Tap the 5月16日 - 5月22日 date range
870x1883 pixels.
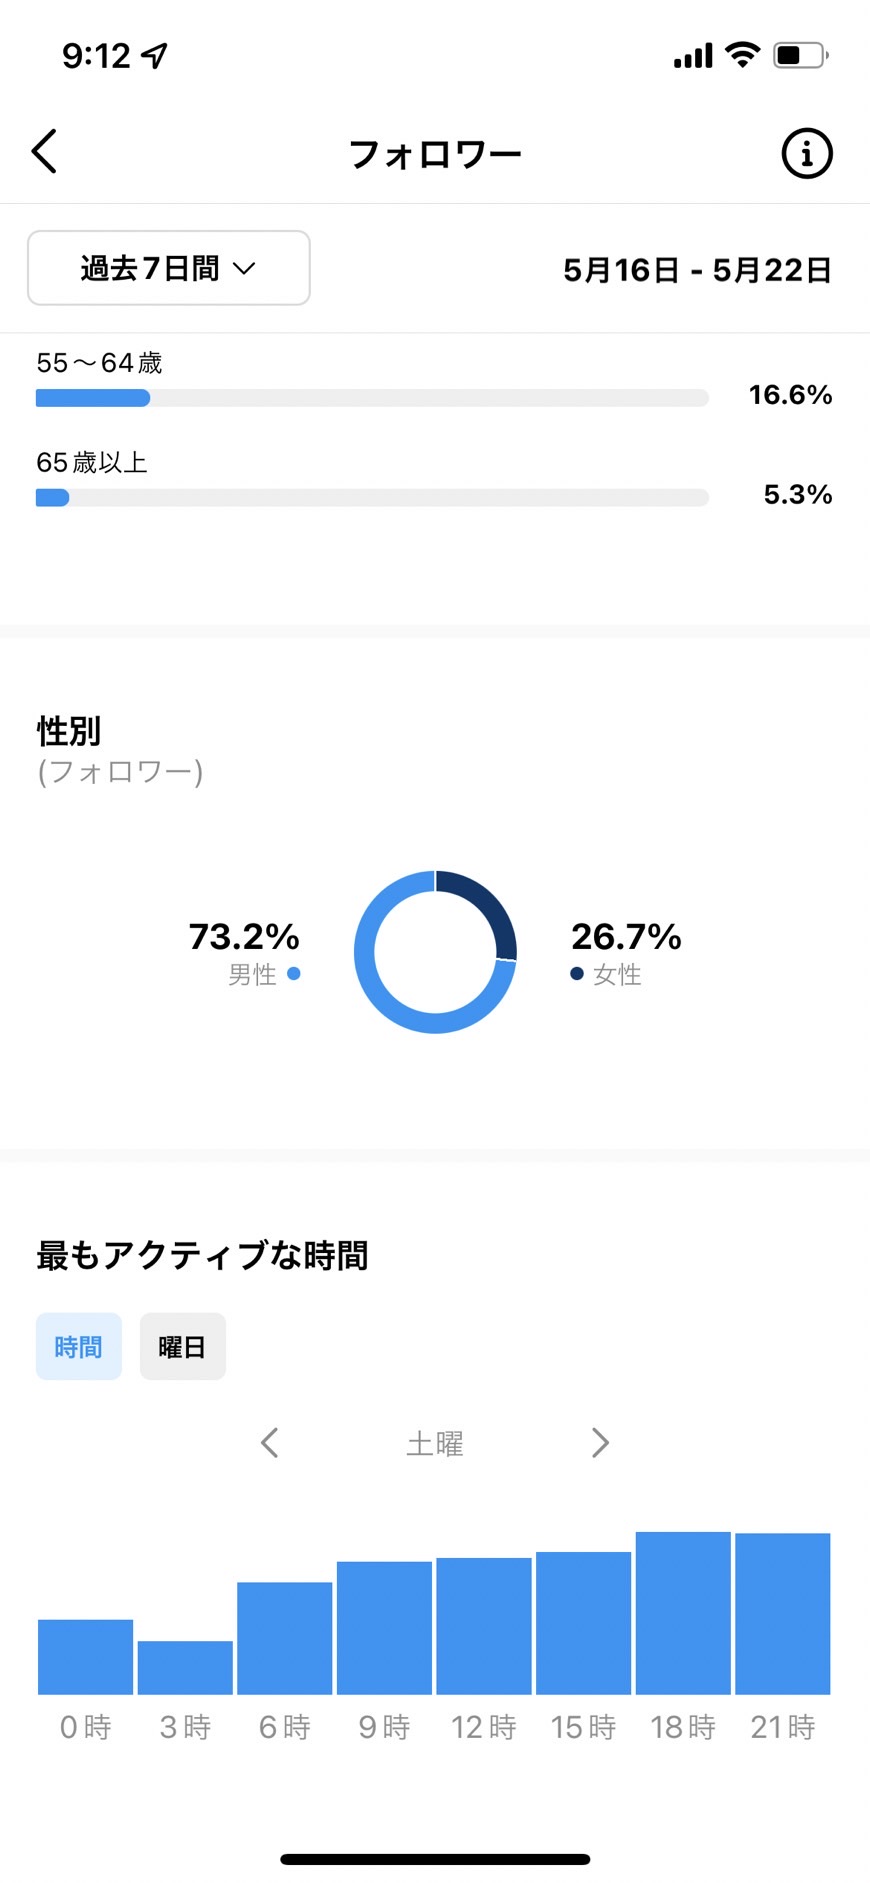(697, 269)
